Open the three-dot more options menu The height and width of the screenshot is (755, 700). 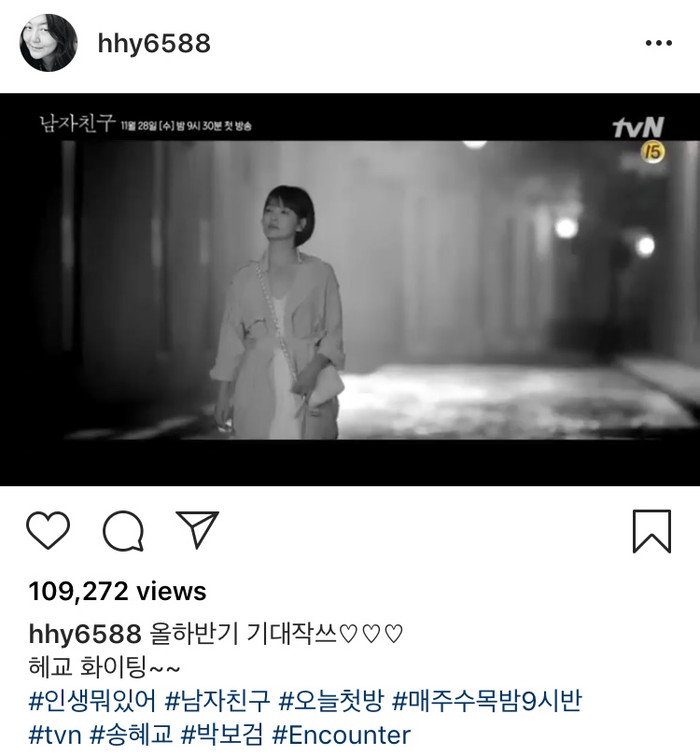[x=659, y=43]
